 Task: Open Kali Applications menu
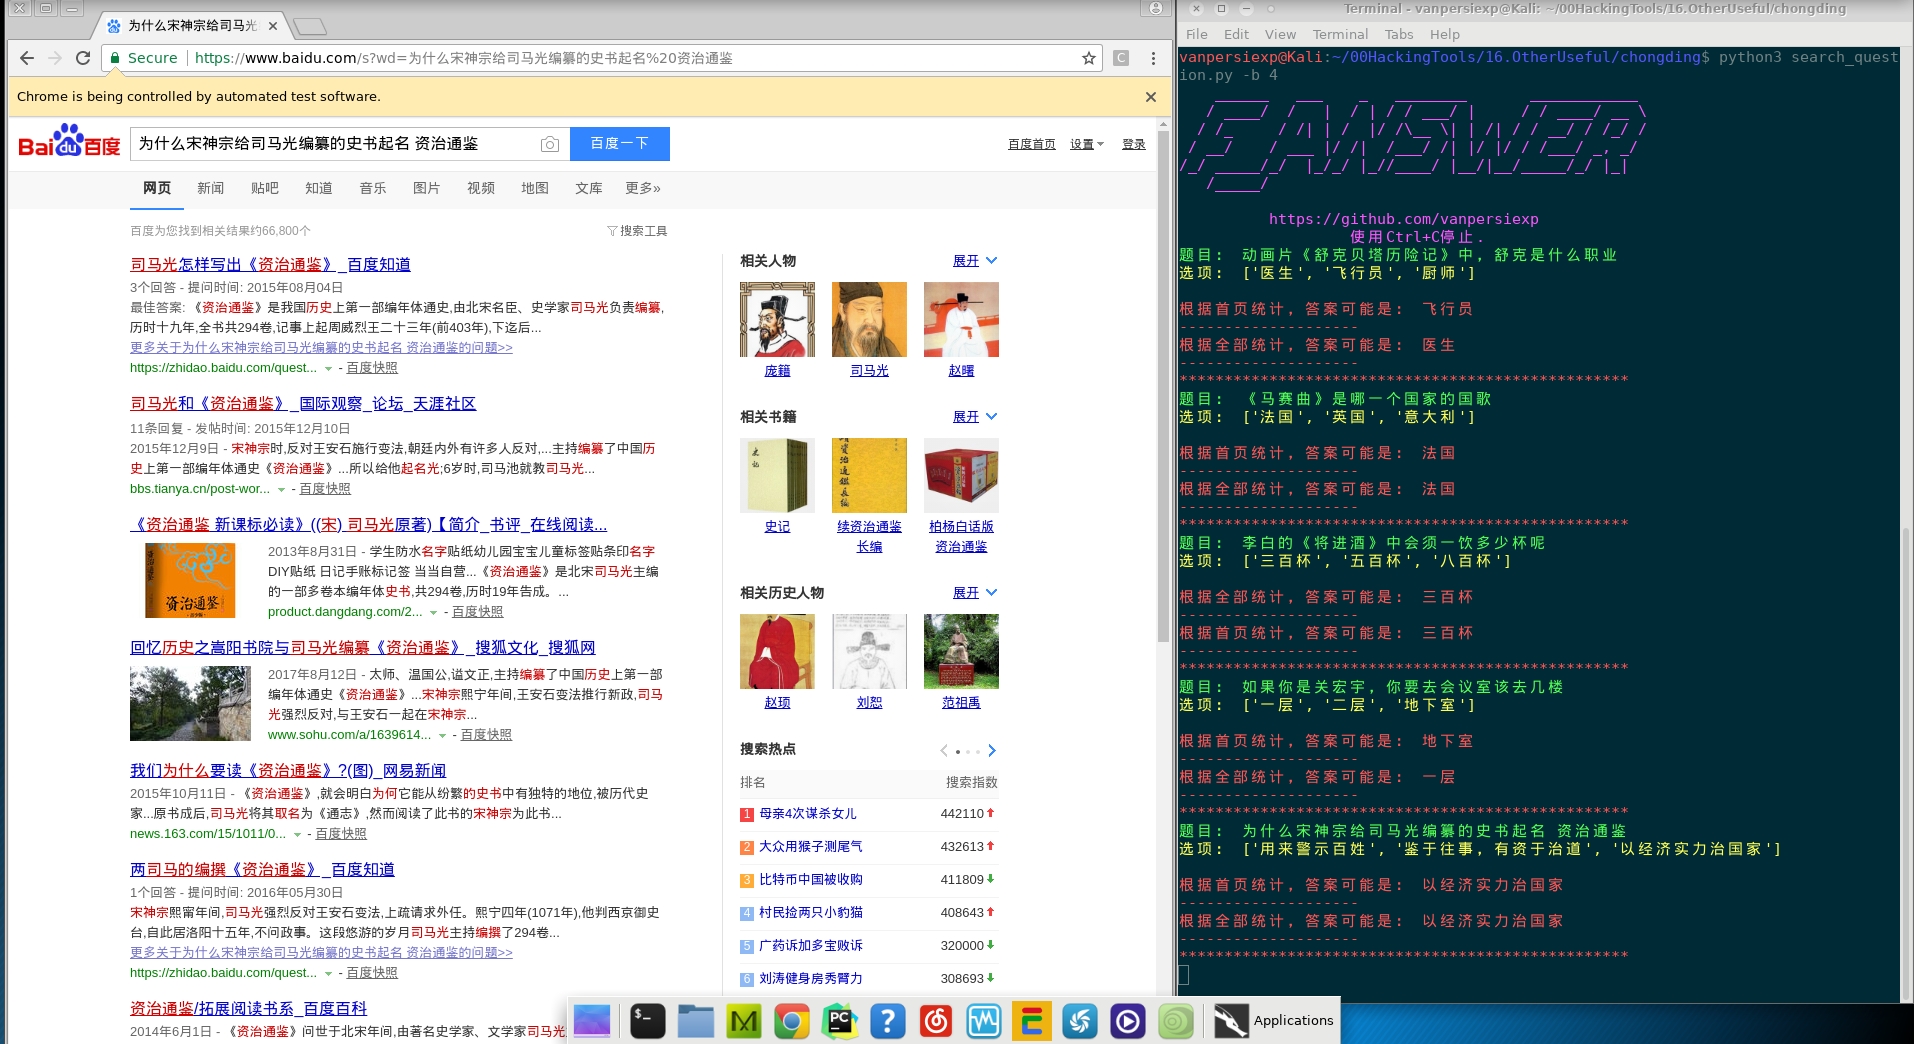click(x=1274, y=1021)
